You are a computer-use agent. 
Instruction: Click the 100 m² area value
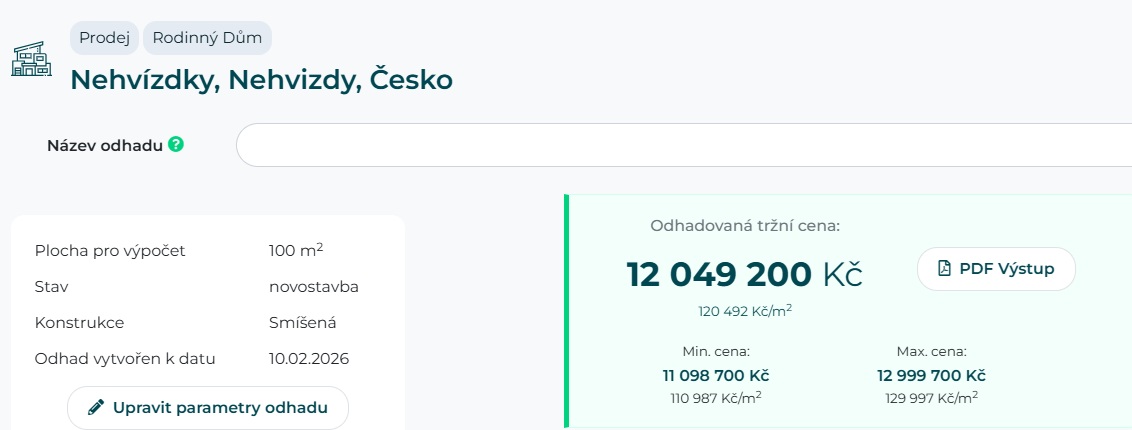[296, 250]
